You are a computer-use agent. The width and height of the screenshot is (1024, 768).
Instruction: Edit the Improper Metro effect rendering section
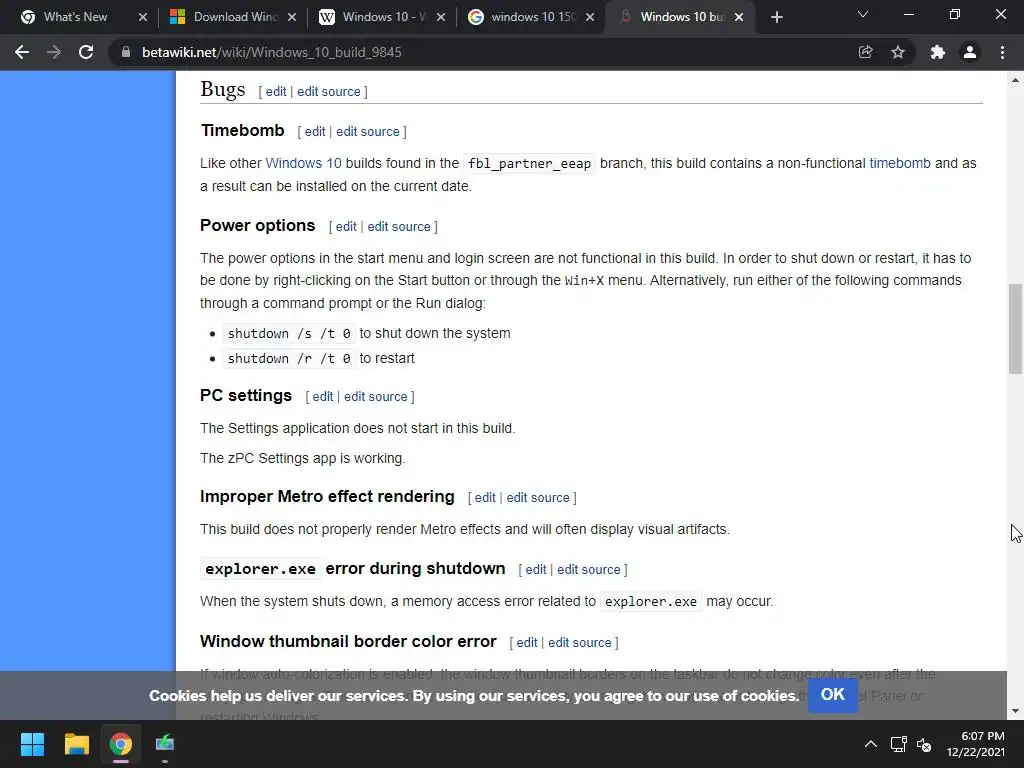pyautogui.click(x=485, y=498)
